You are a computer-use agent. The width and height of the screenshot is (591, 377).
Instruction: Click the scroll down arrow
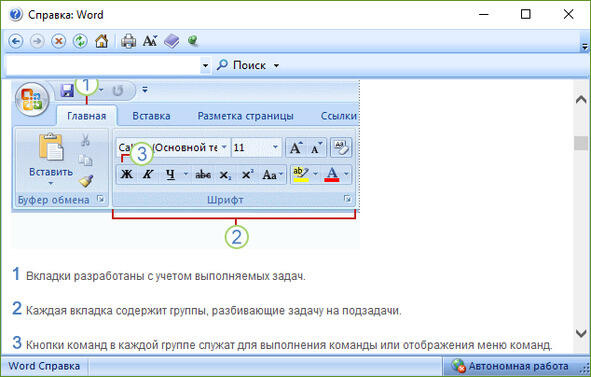(x=581, y=333)
